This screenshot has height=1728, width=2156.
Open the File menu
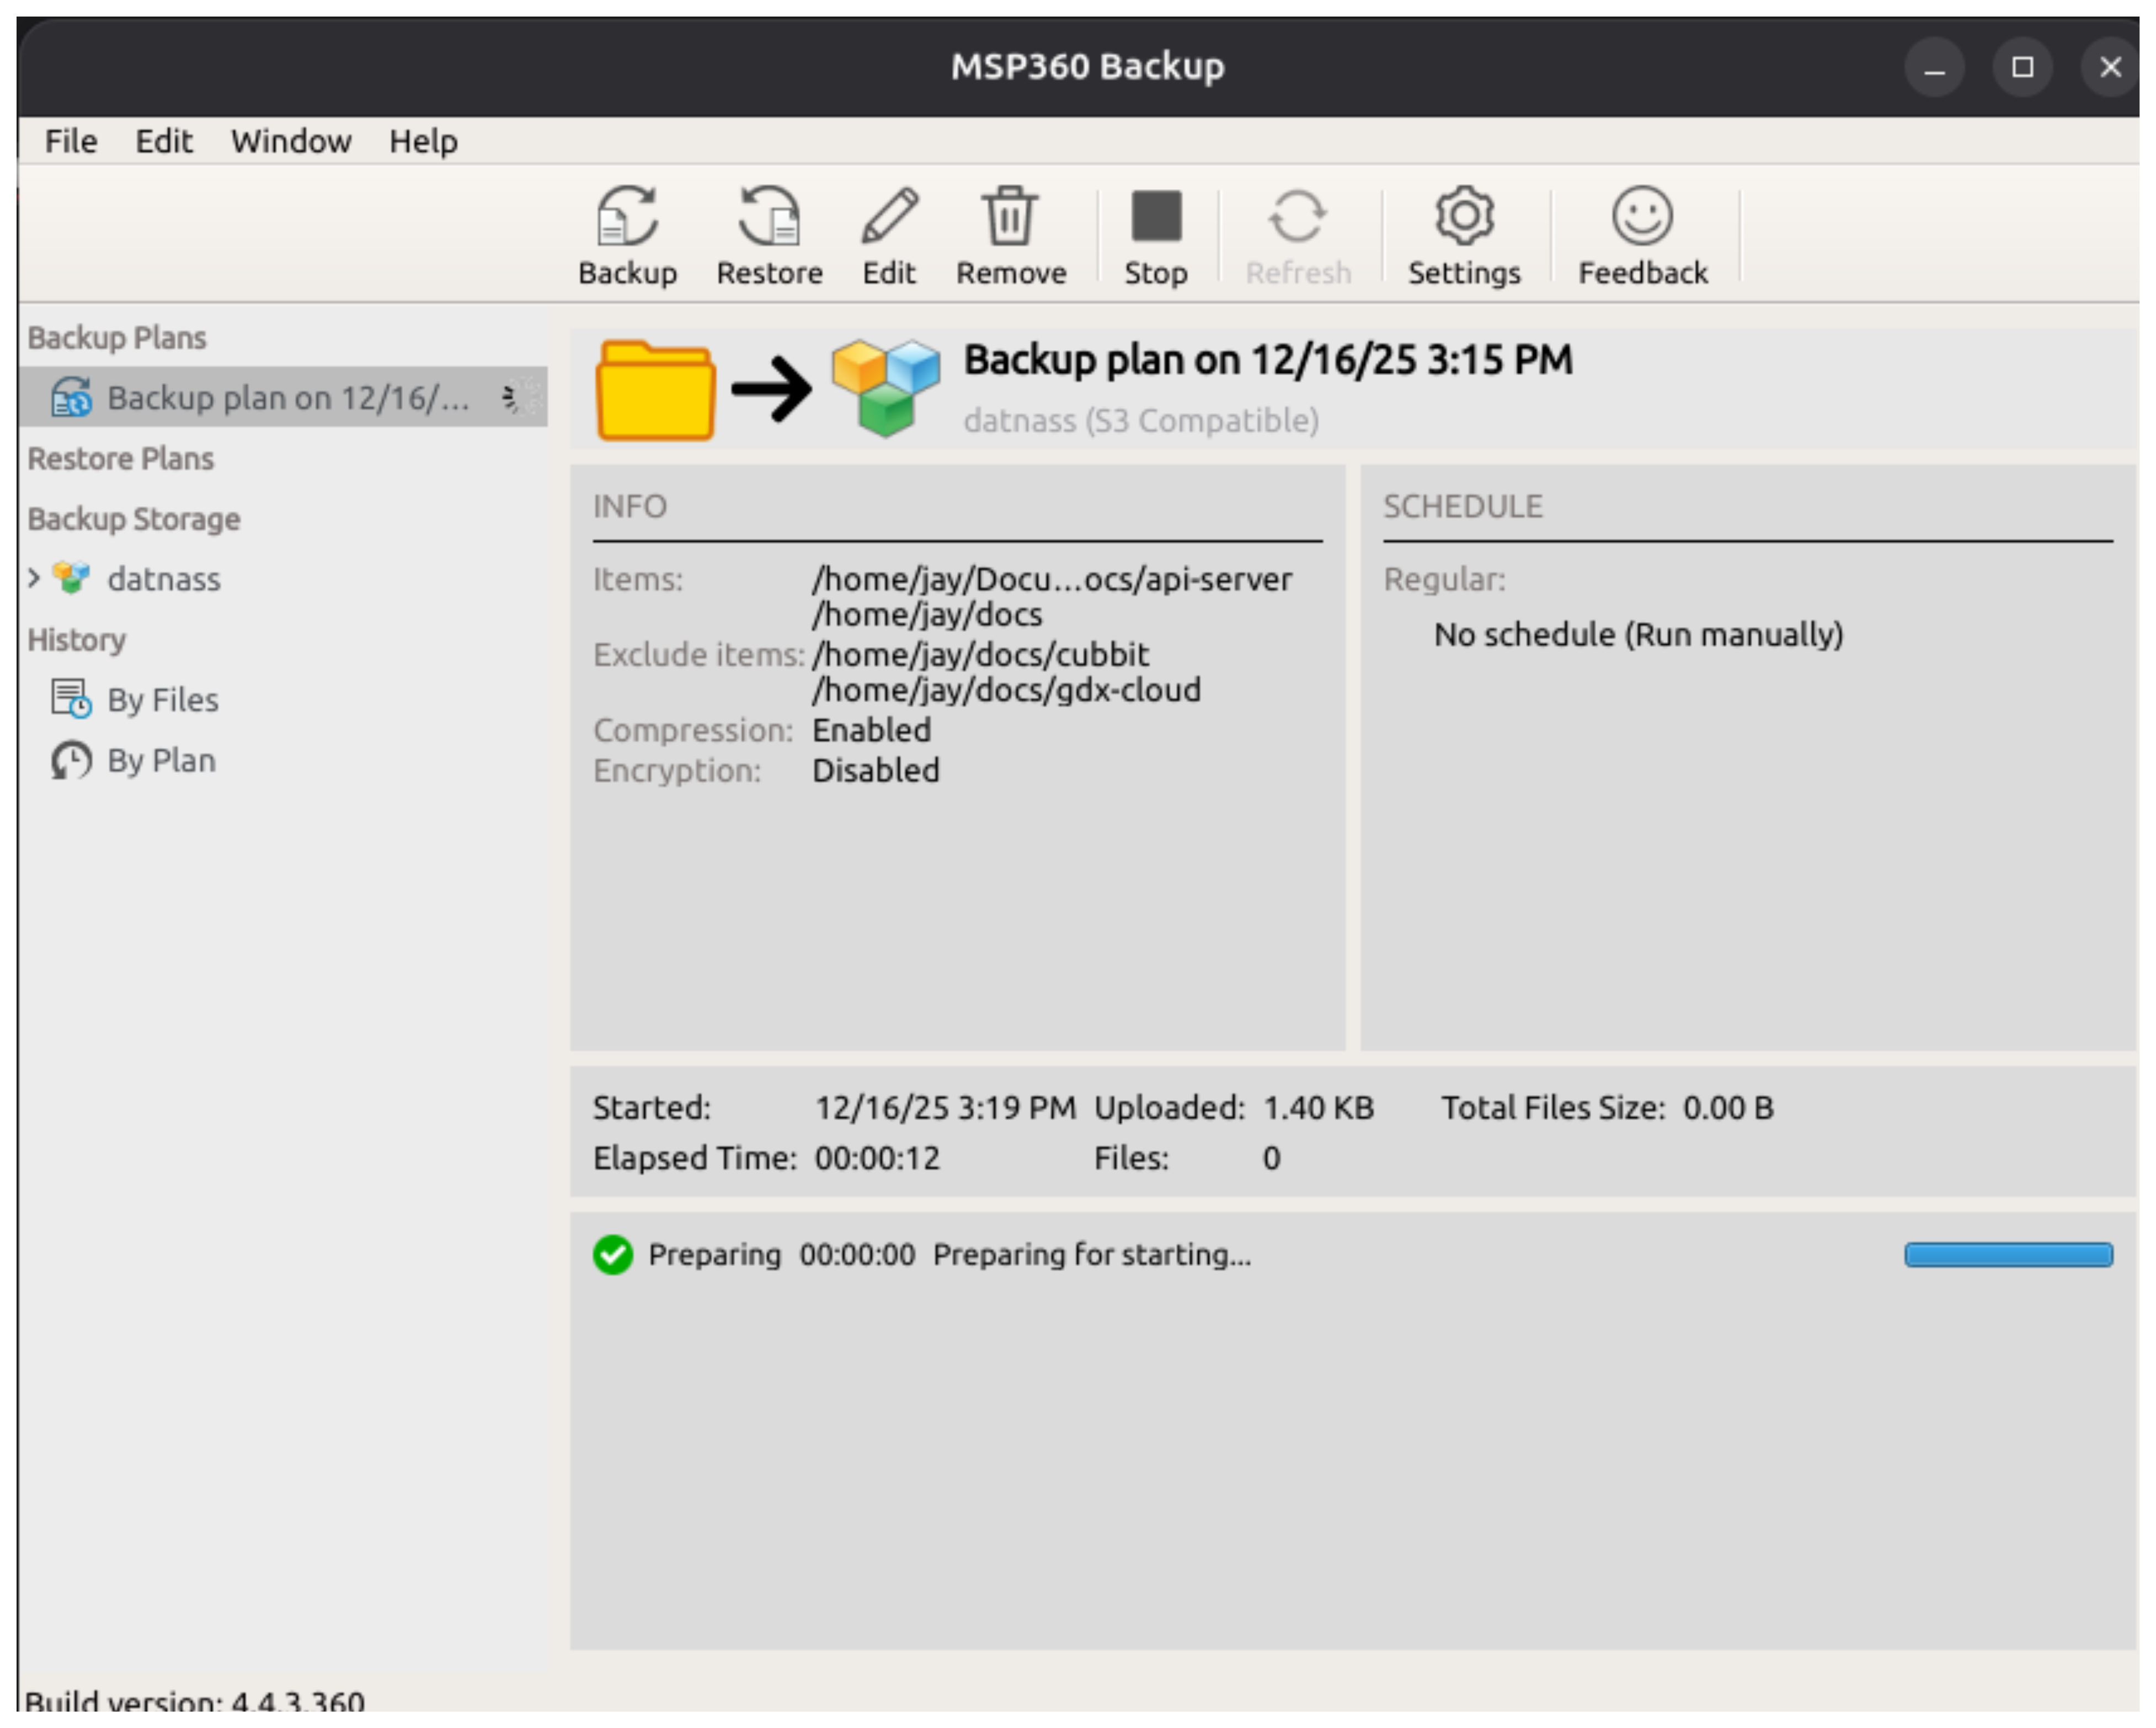pos(71,141)
